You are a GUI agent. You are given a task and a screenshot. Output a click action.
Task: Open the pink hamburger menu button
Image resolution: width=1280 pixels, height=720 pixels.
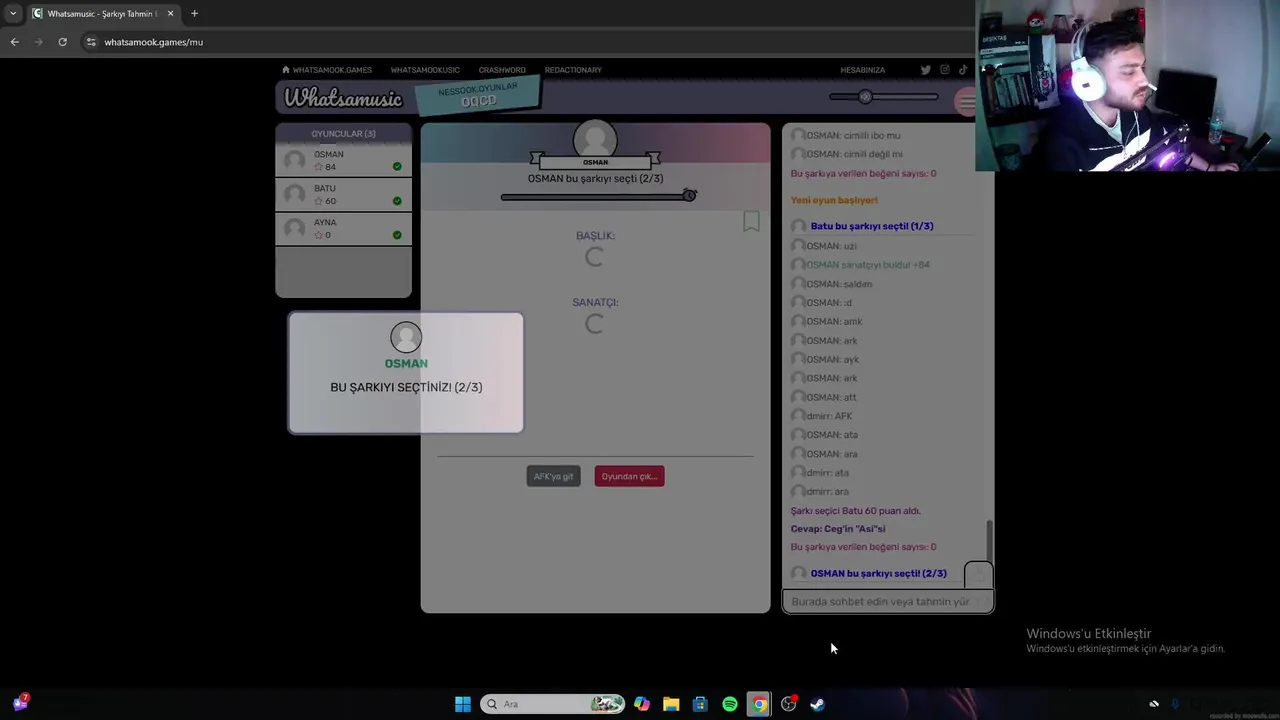click(966, 101)
